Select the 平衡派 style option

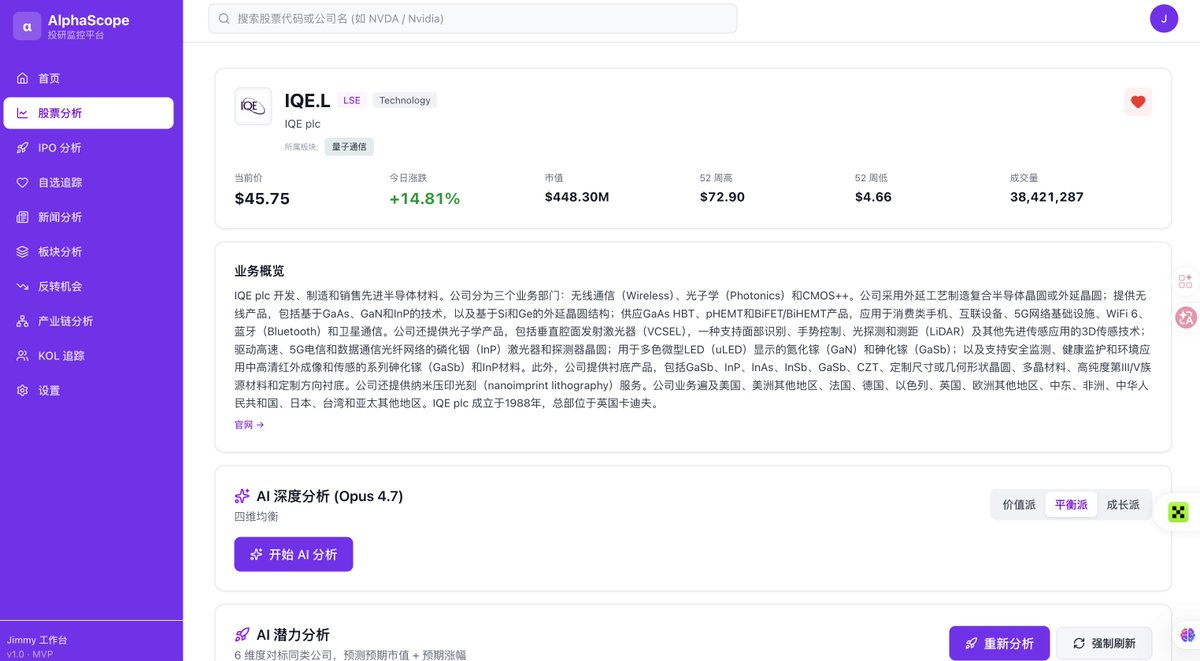(1071, 505)
